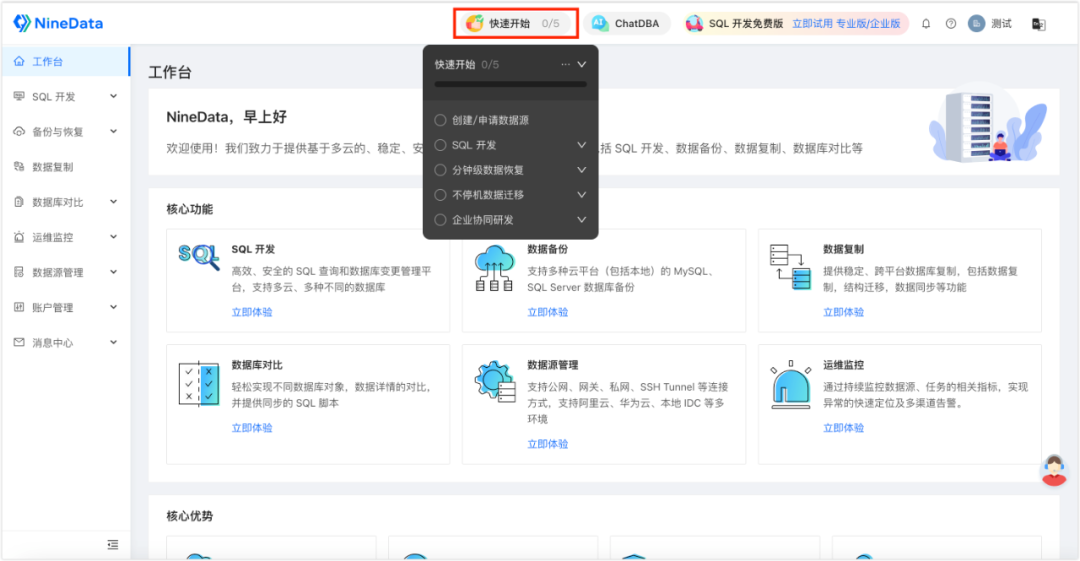The width and height of the screenshot is (1080, 561).
Task: Click the SQL magnifier card icon
Action: pos(199,258)
